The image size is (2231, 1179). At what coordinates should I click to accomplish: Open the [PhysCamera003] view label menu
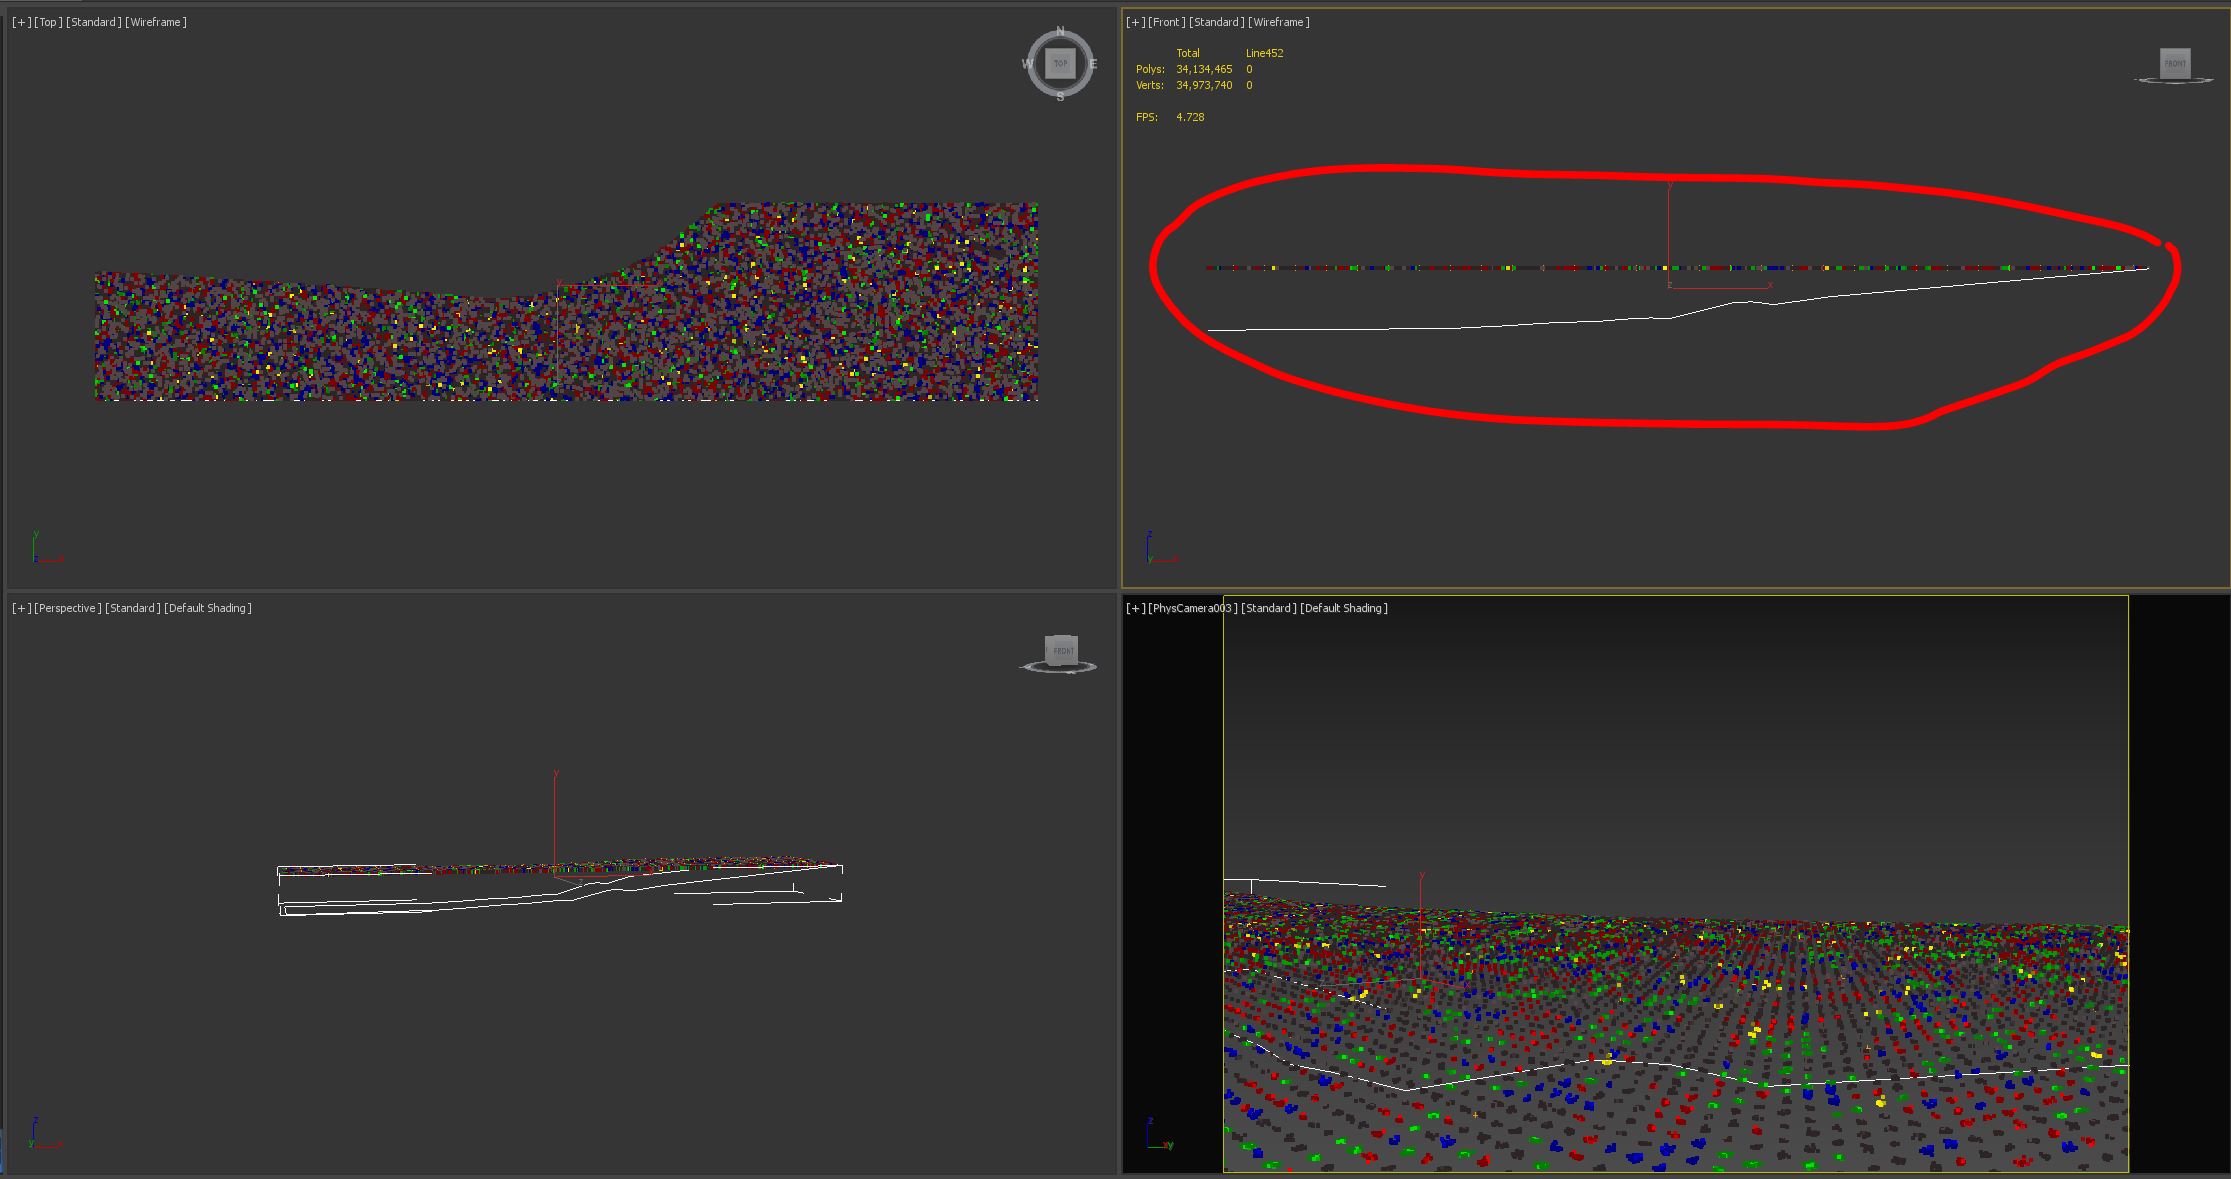pos(1192,608)
